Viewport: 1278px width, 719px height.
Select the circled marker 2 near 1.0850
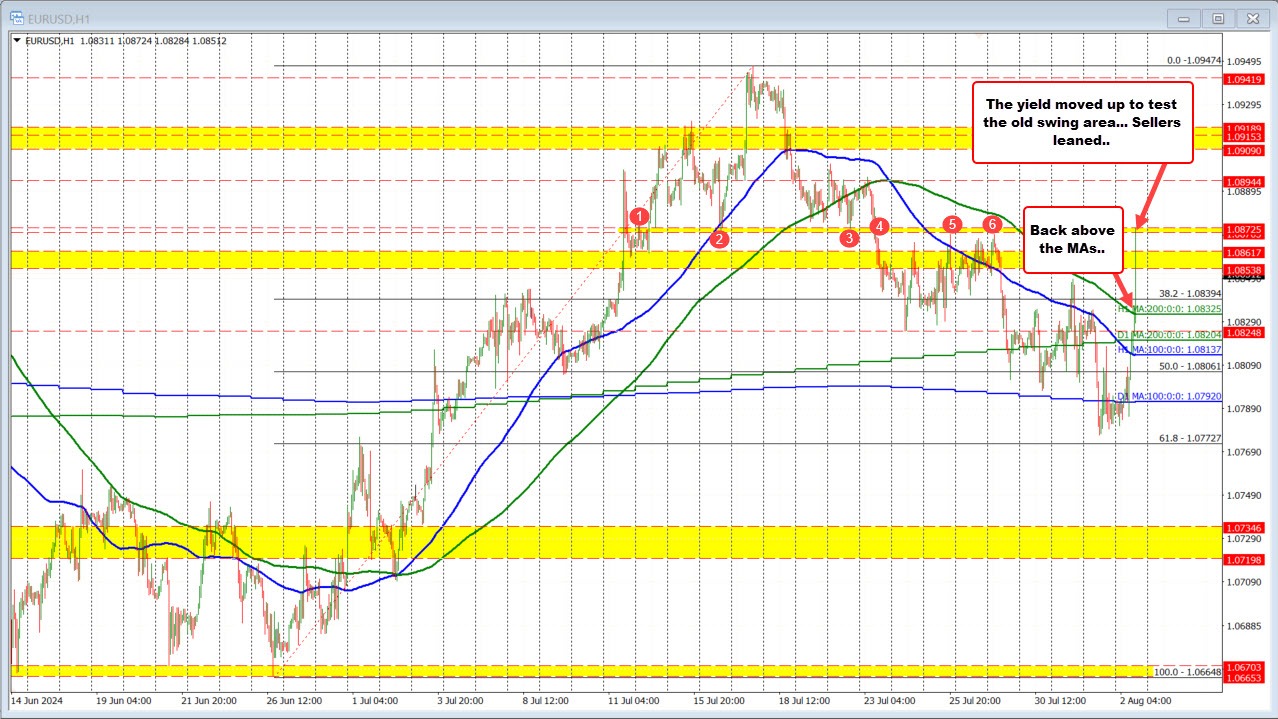[x=718, y=240]
